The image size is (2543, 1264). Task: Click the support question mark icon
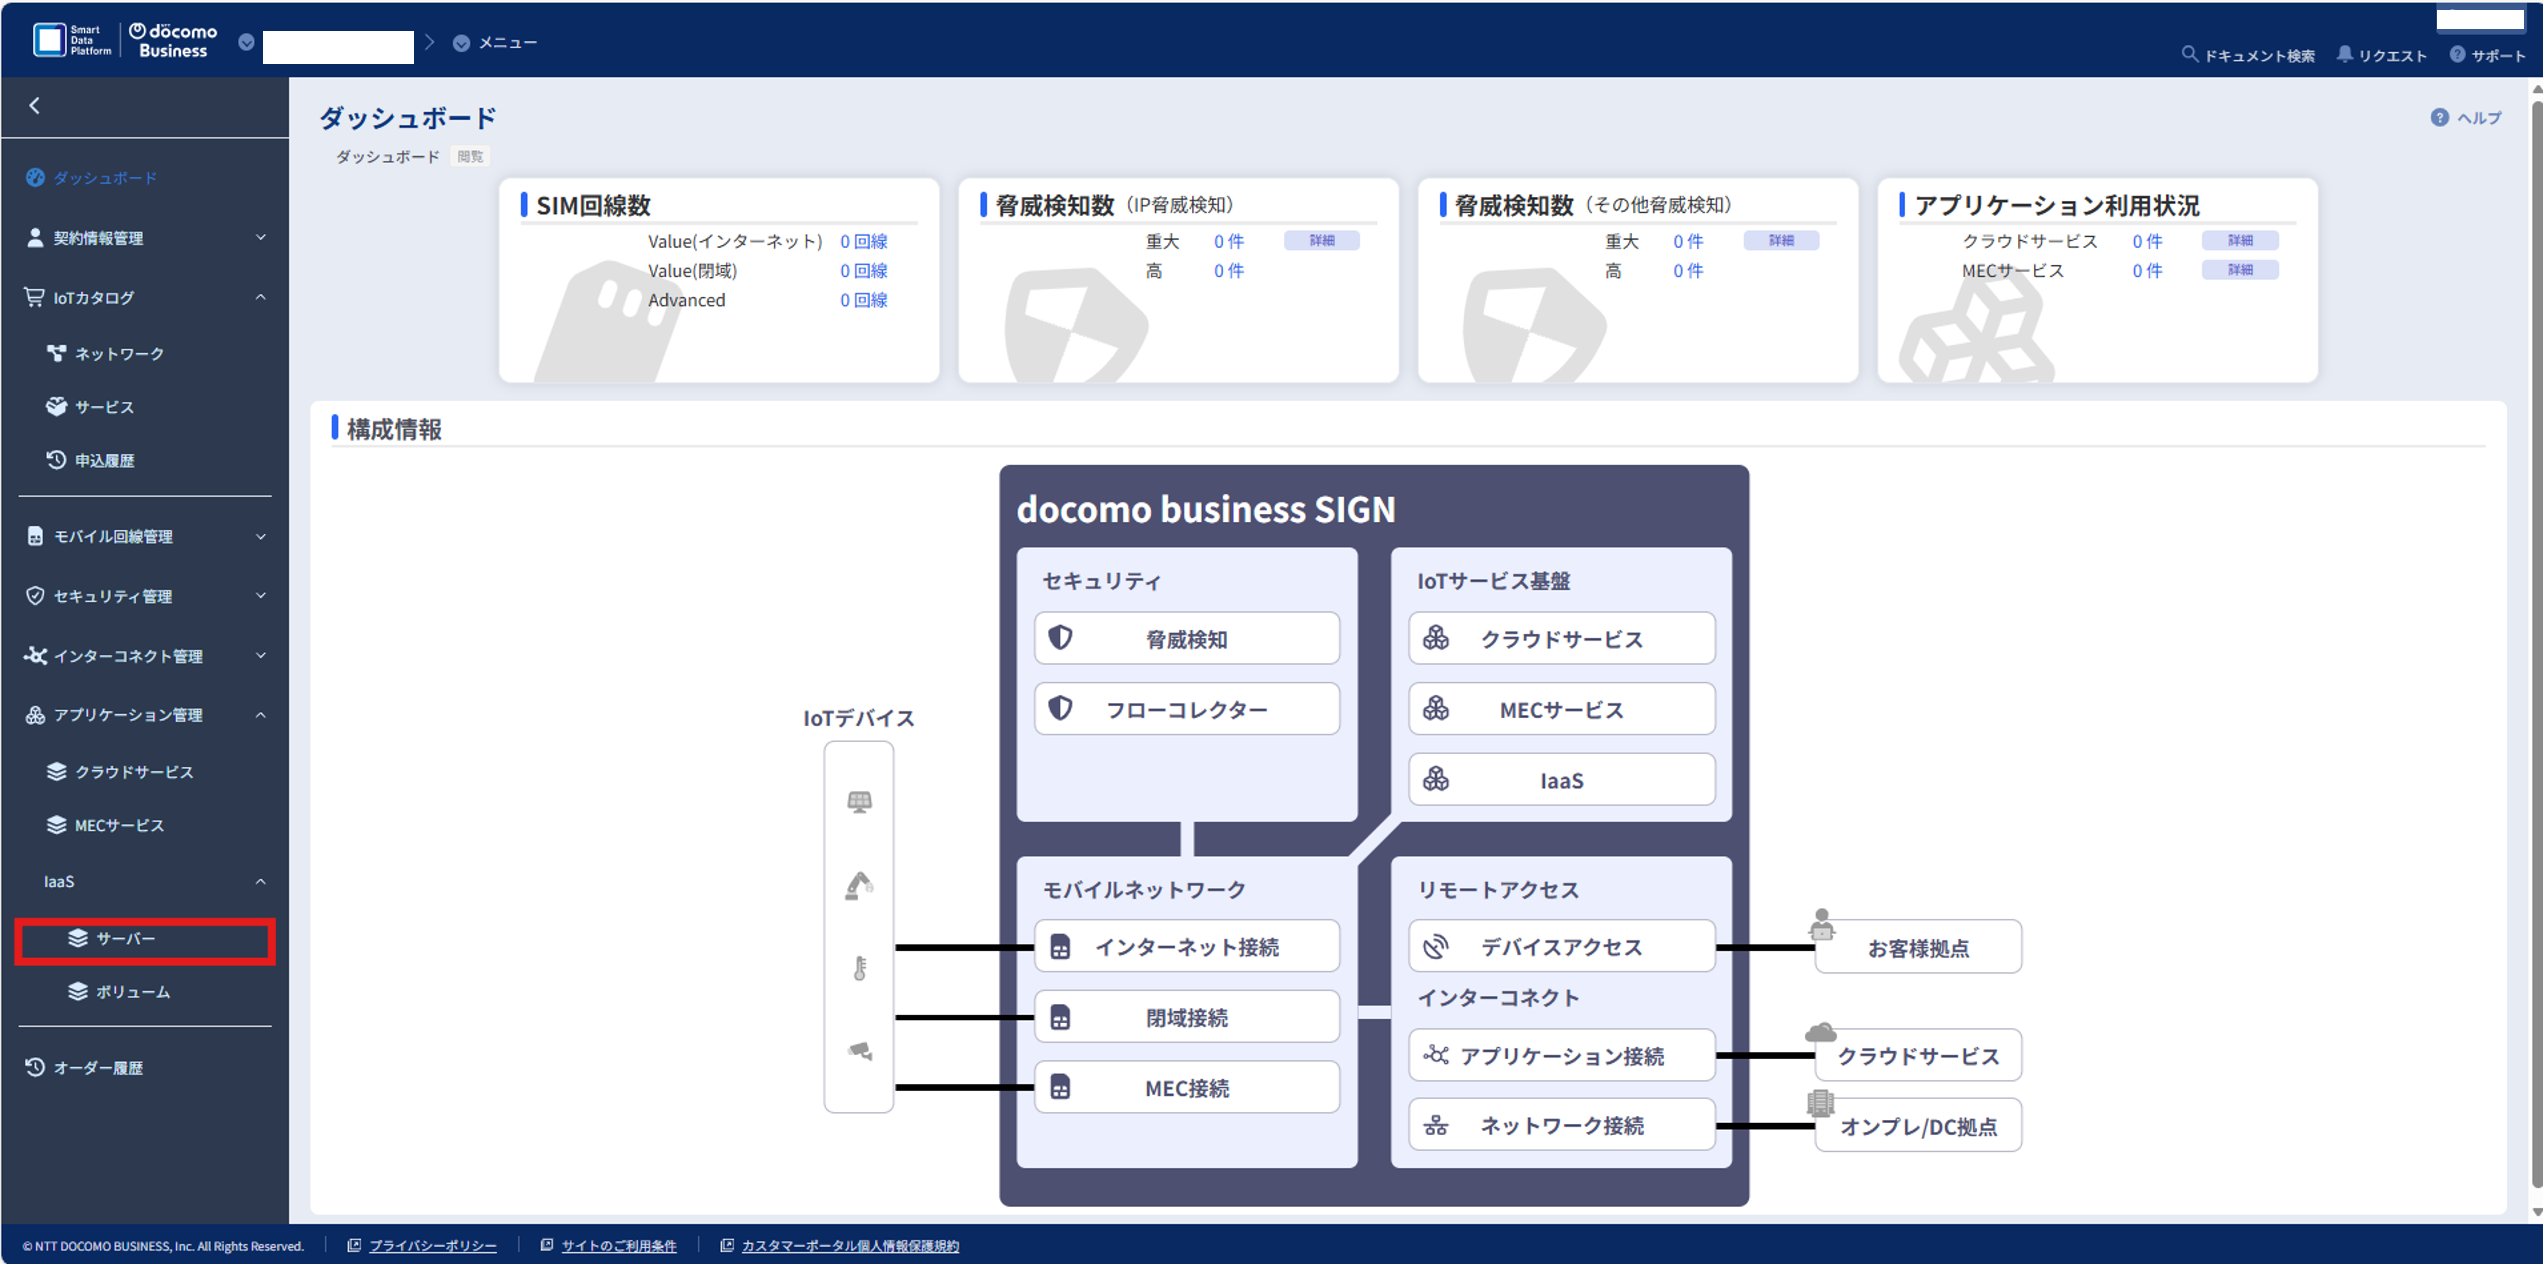2457,55
